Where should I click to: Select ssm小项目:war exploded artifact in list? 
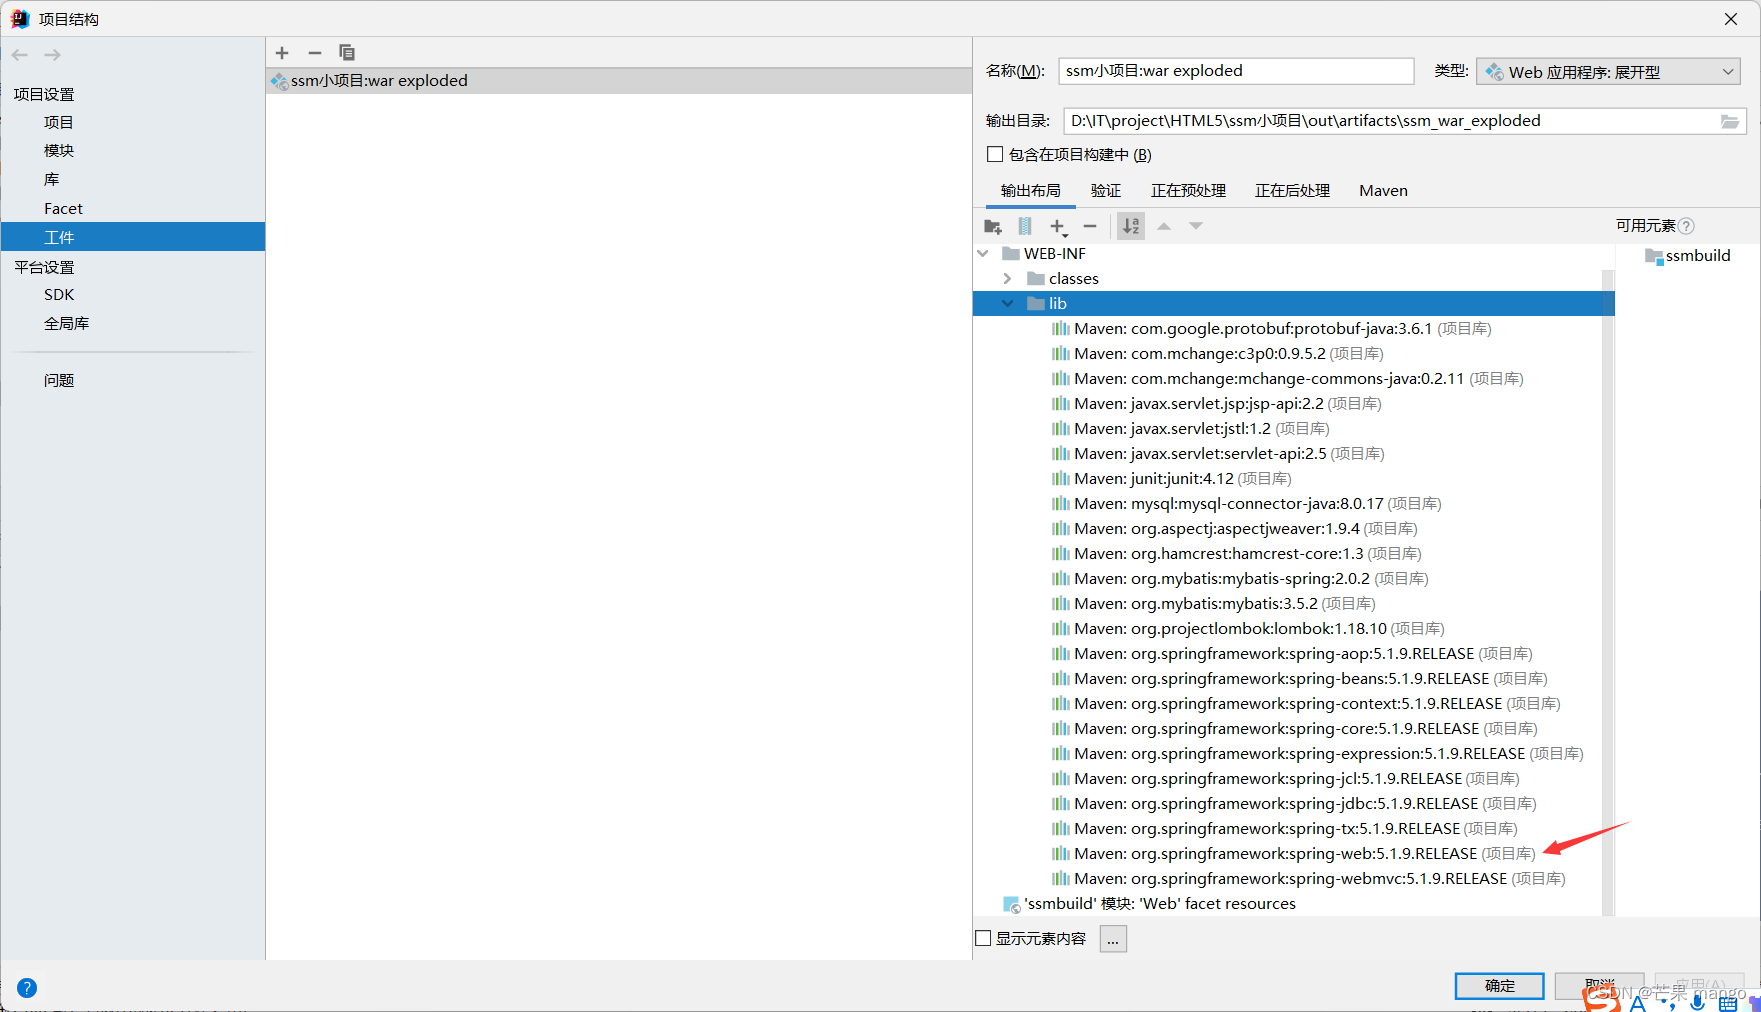[619, 81]
